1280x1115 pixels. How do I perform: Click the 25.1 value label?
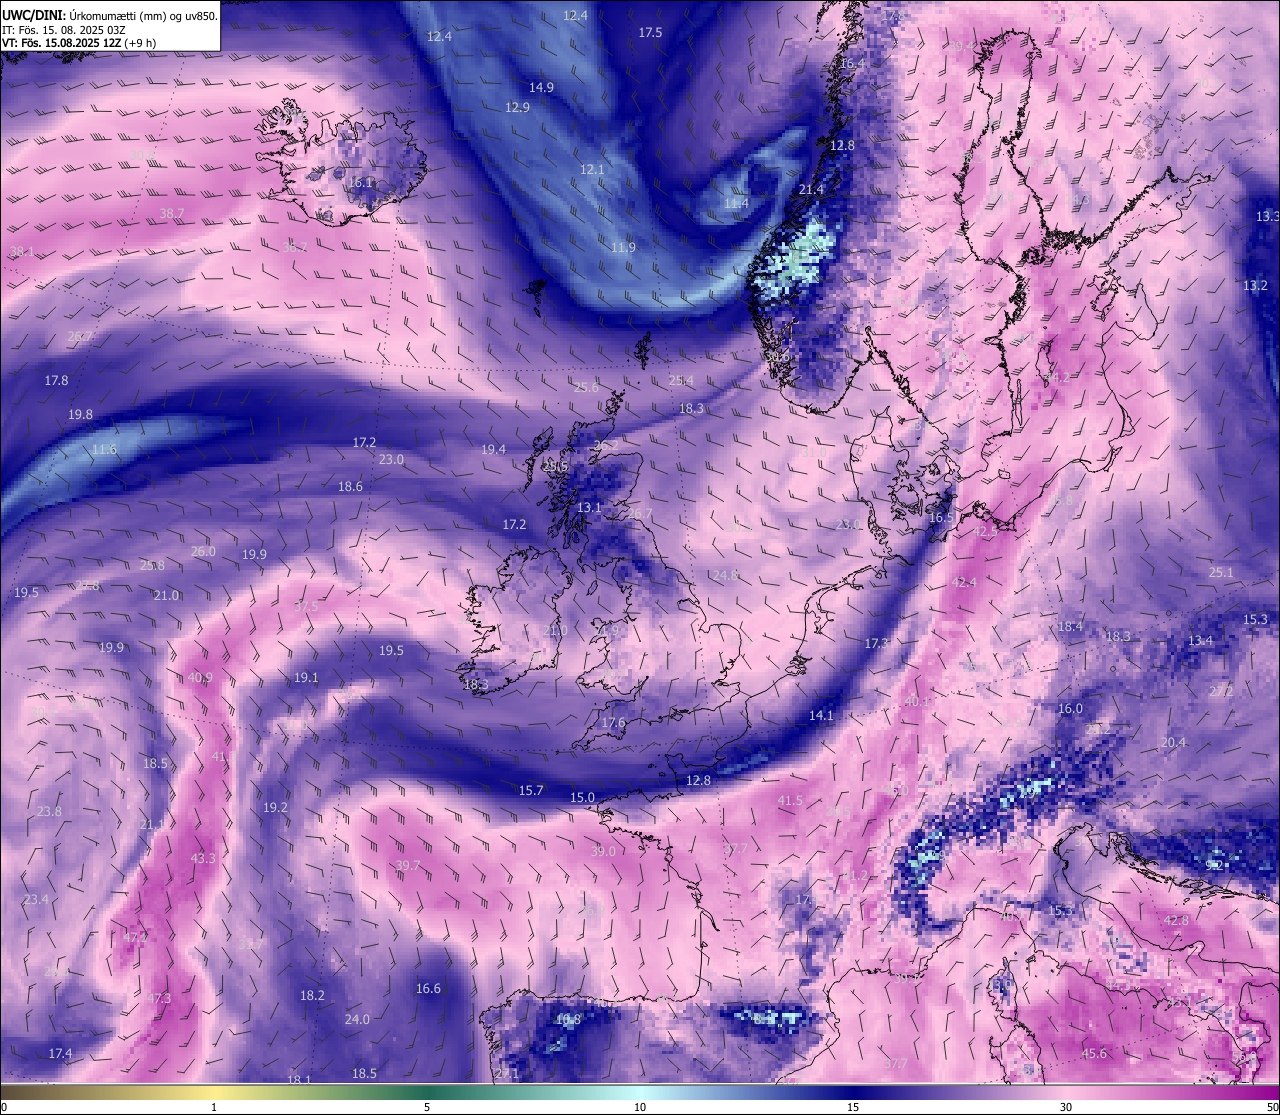(x=1221, y=572)
